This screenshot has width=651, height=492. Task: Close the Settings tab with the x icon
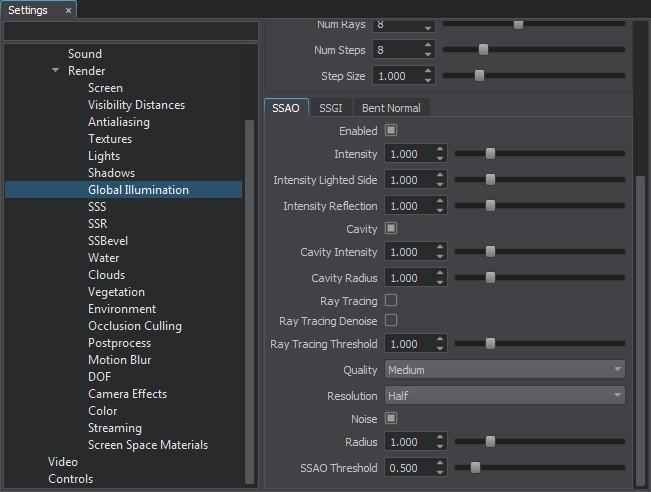68,10
